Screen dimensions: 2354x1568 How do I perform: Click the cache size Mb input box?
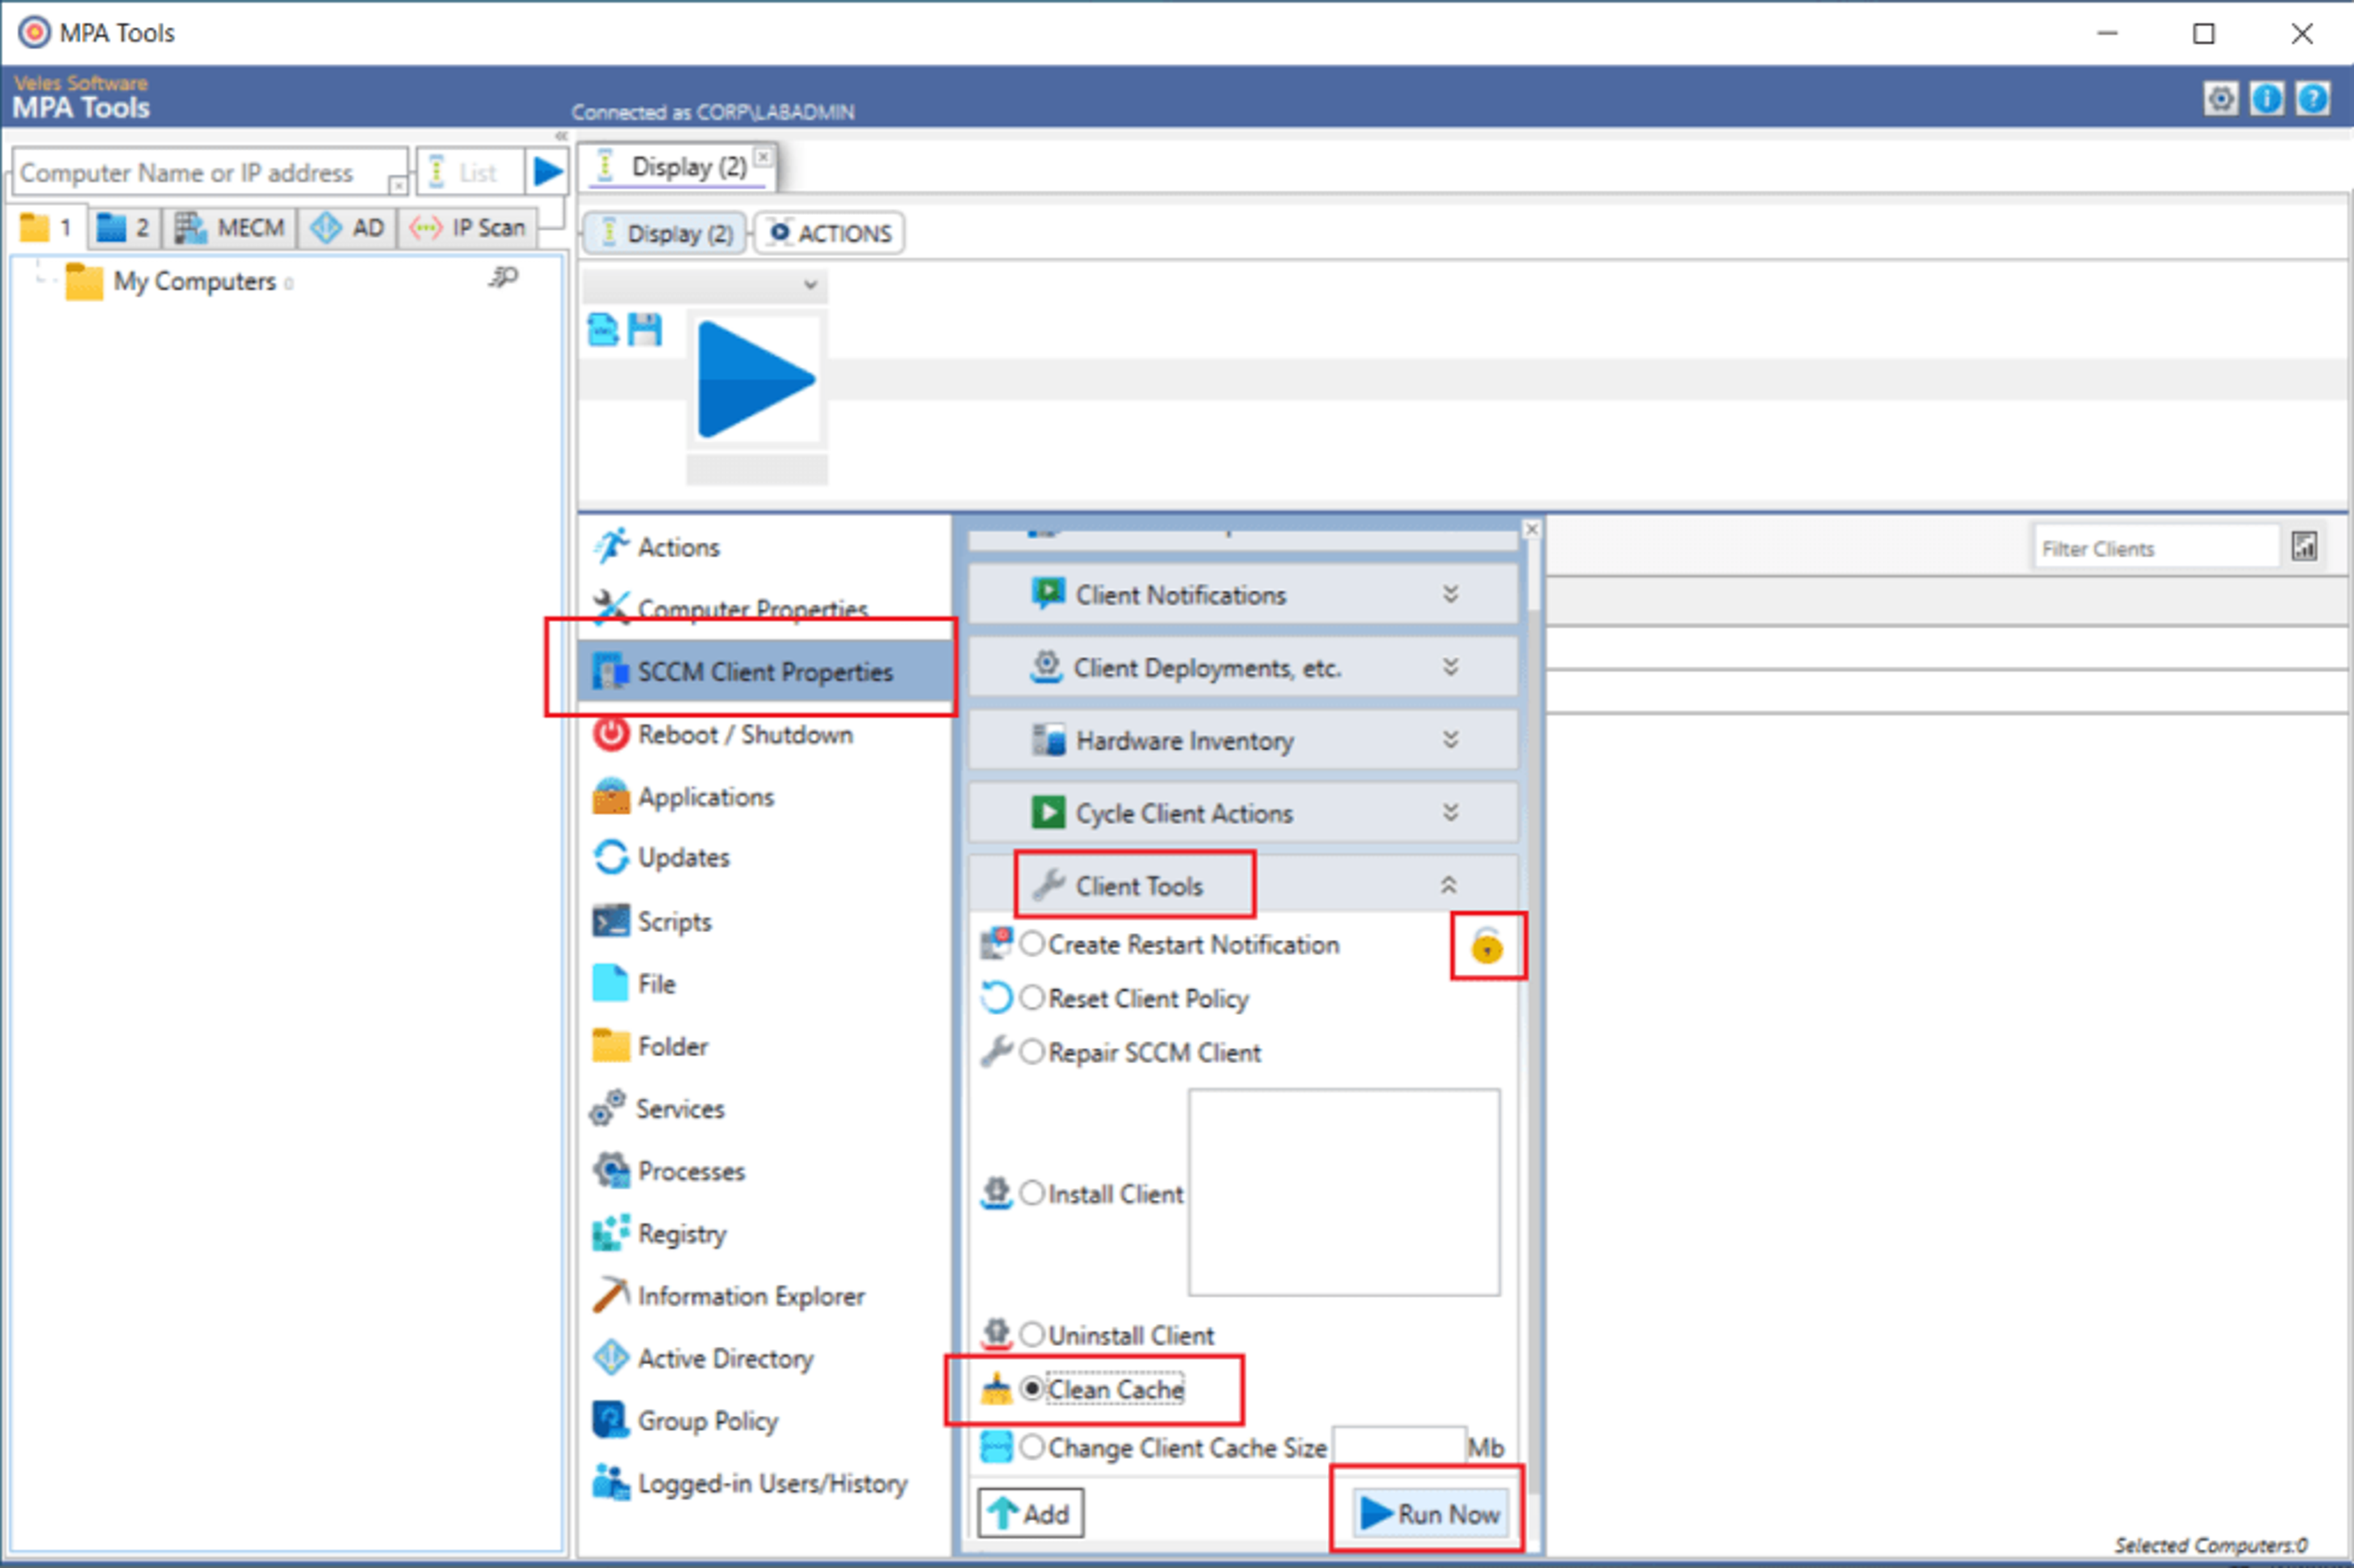pos(1399,1446)
